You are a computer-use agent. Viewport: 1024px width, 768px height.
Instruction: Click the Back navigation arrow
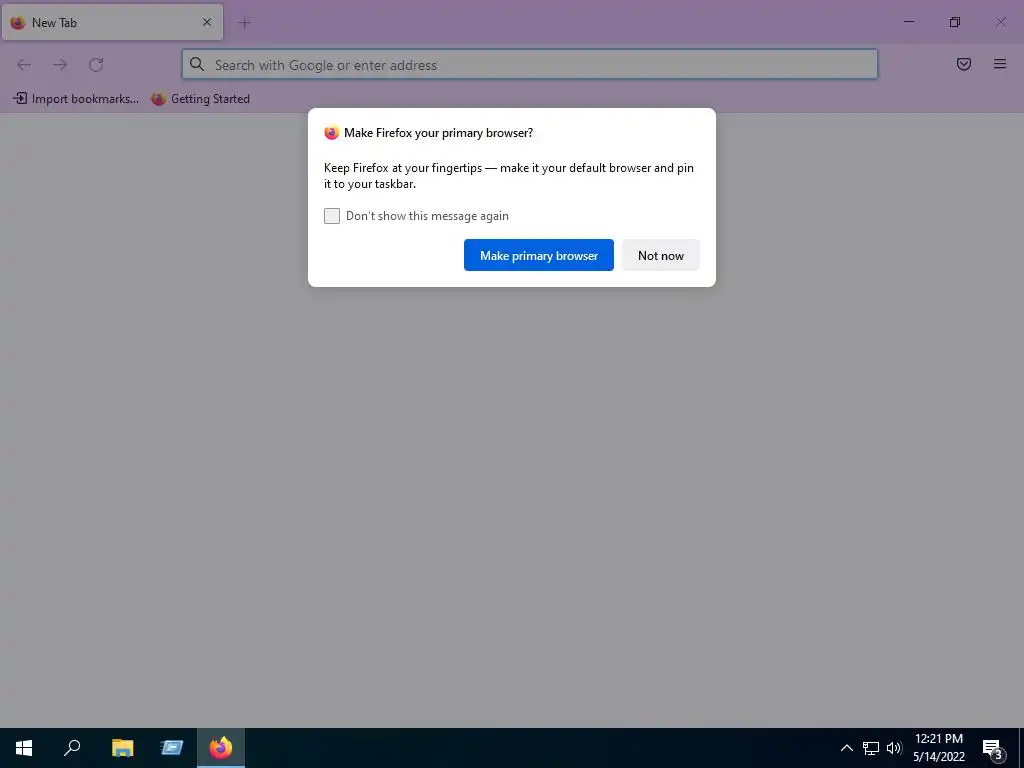tap(24, 65)
